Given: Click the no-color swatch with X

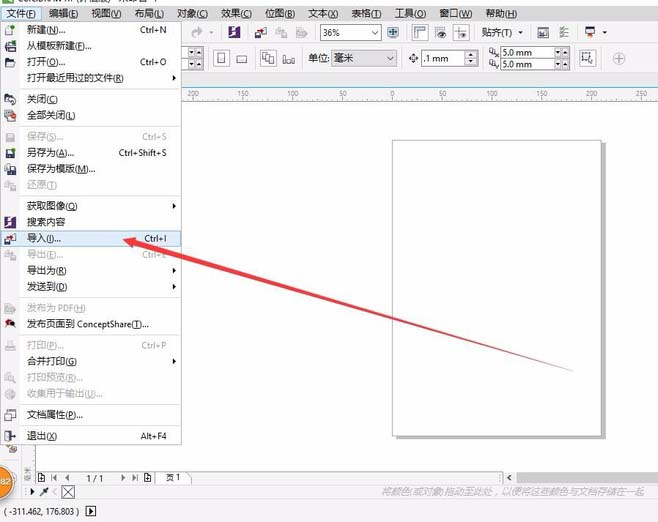Looking at the screenshot, I should (68, 491).
